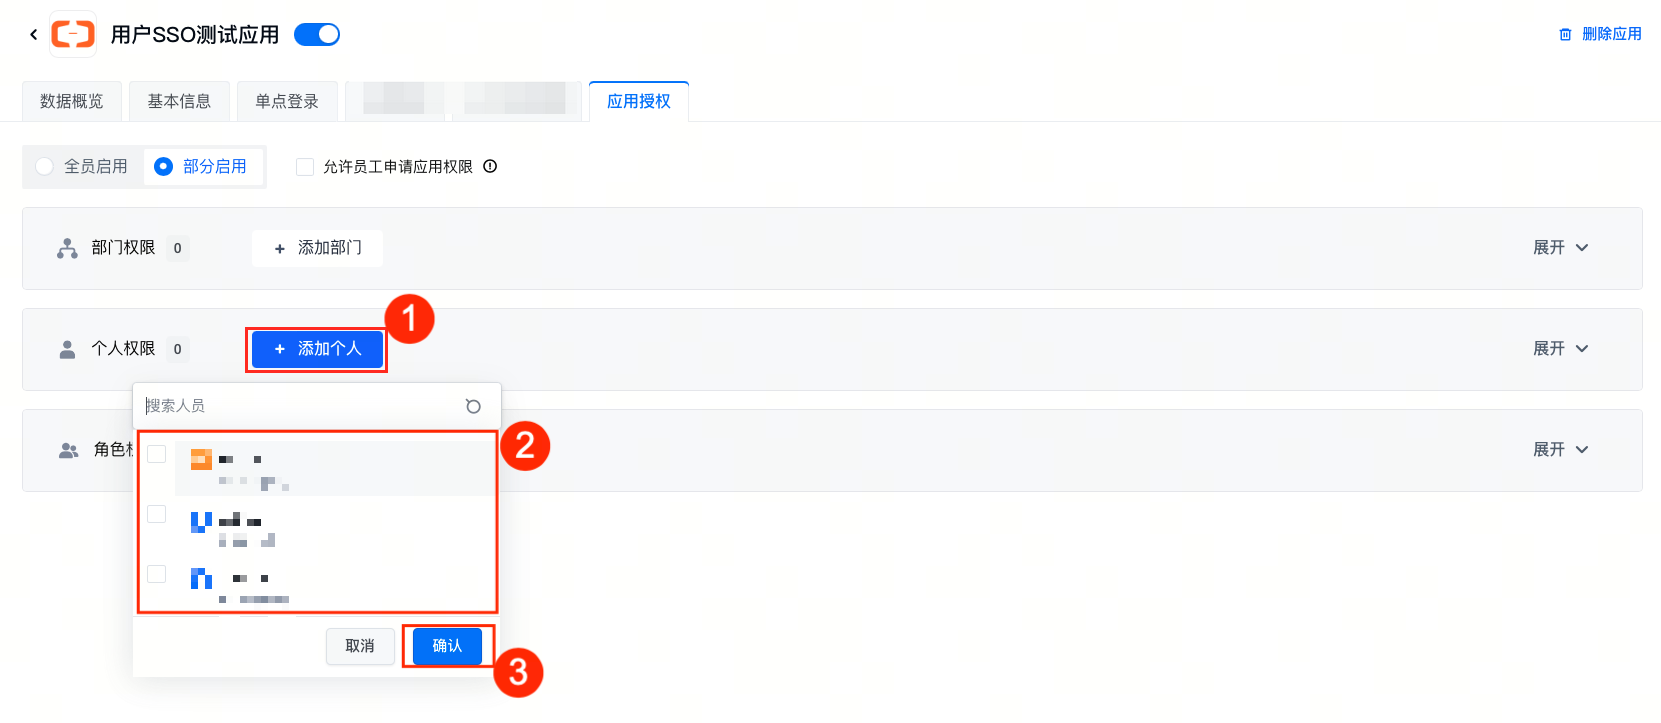Click the trash icon beside 删除应用
This screenshot has height=723, width=1661.
coord(1565,35)
